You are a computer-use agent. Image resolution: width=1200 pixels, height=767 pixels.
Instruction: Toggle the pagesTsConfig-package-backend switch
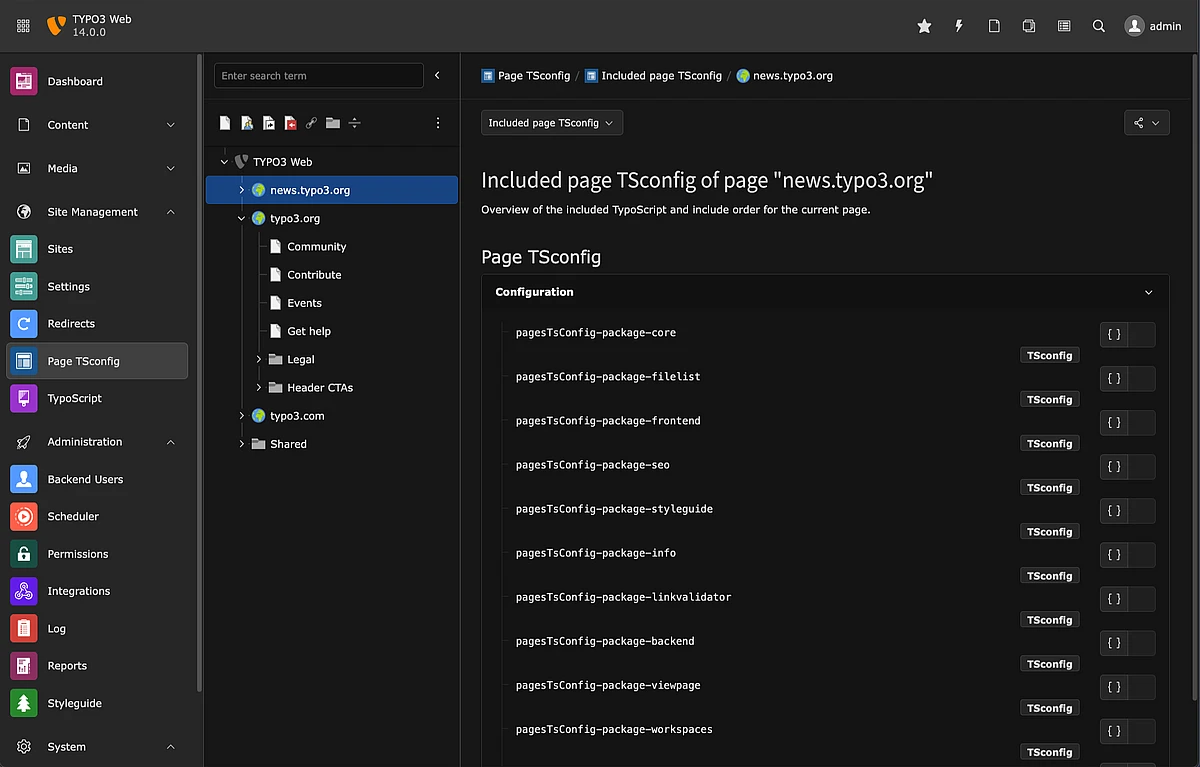(1127, 643)
